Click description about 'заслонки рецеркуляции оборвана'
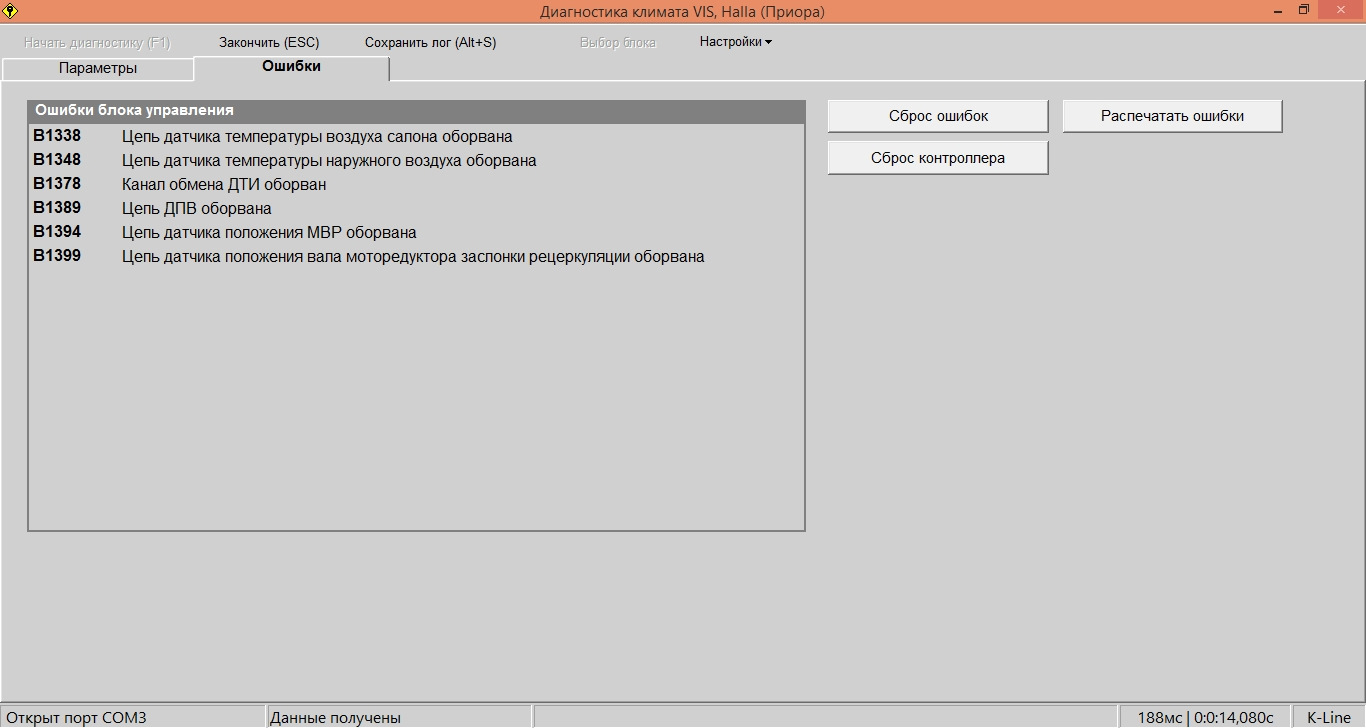Screen dimensions: 1366x728 413,257
